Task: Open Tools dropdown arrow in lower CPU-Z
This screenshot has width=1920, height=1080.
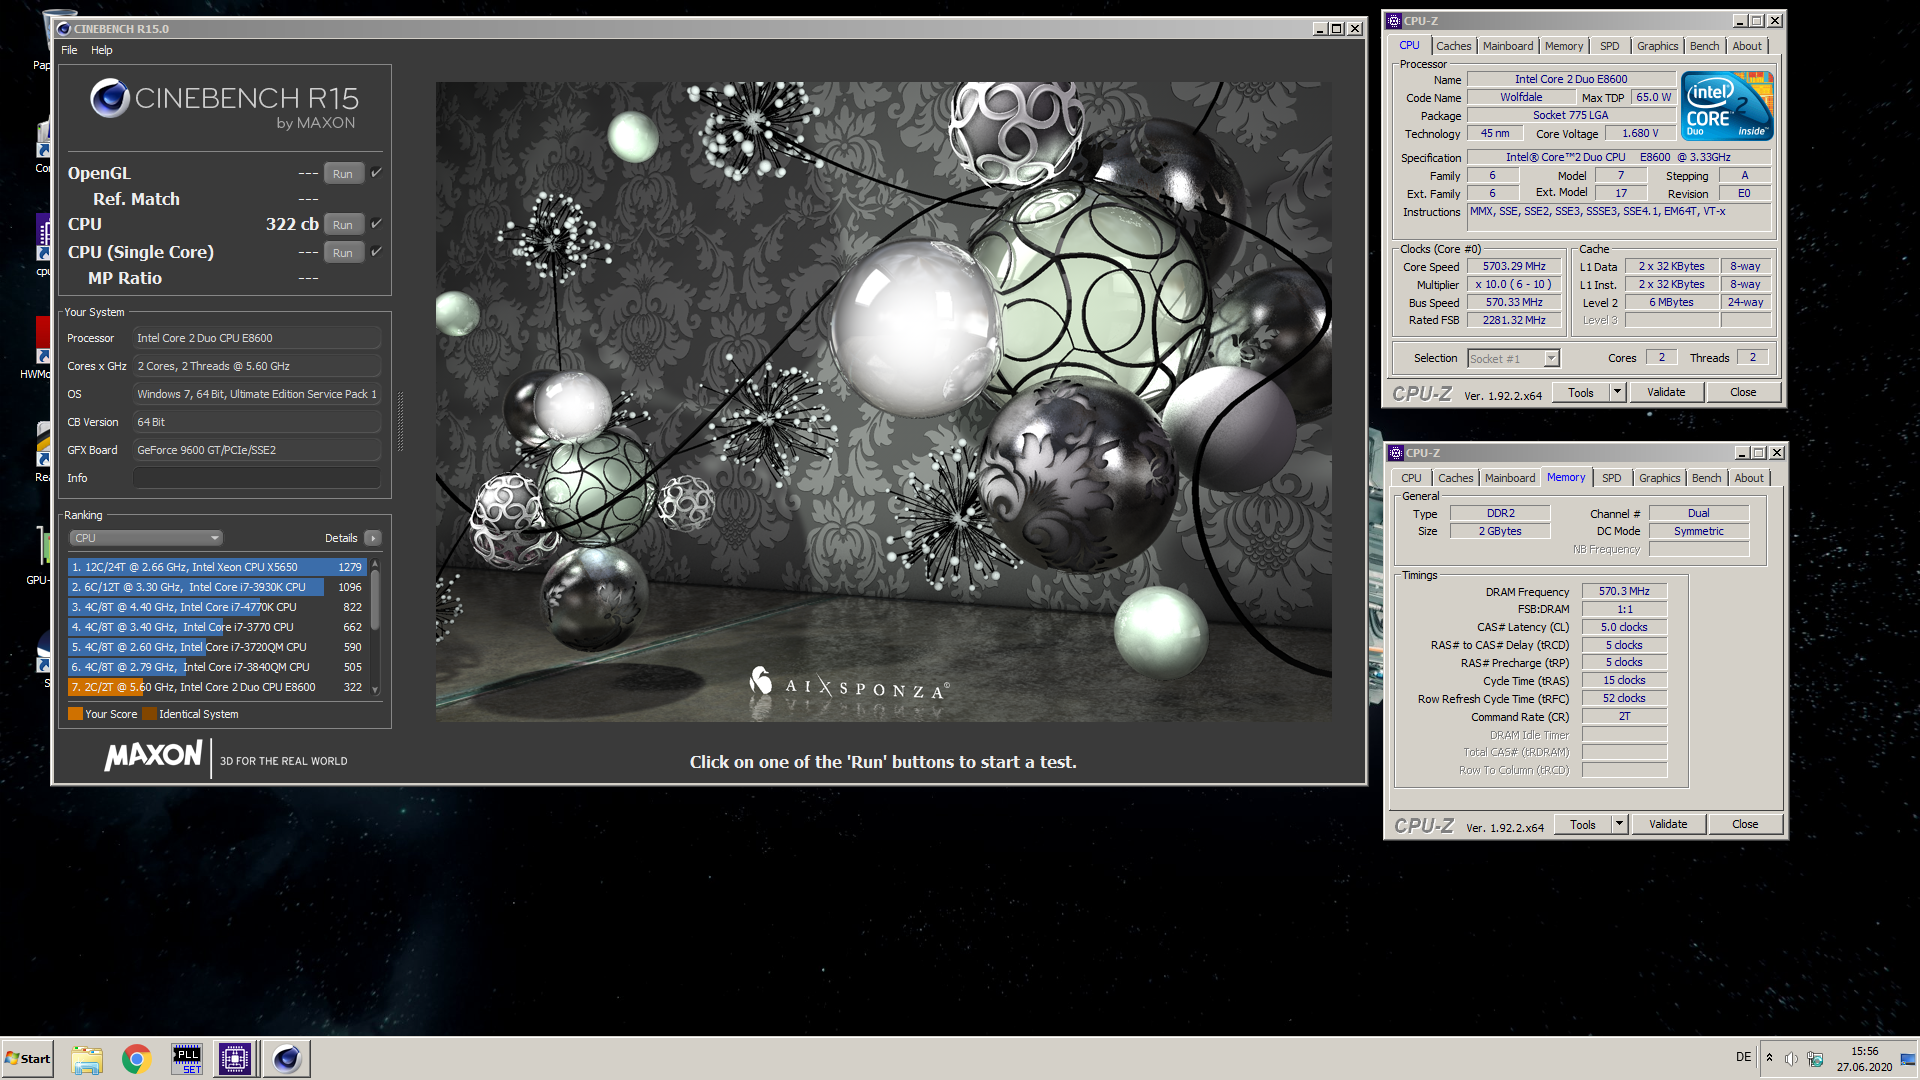Action: click(1619, 824)
